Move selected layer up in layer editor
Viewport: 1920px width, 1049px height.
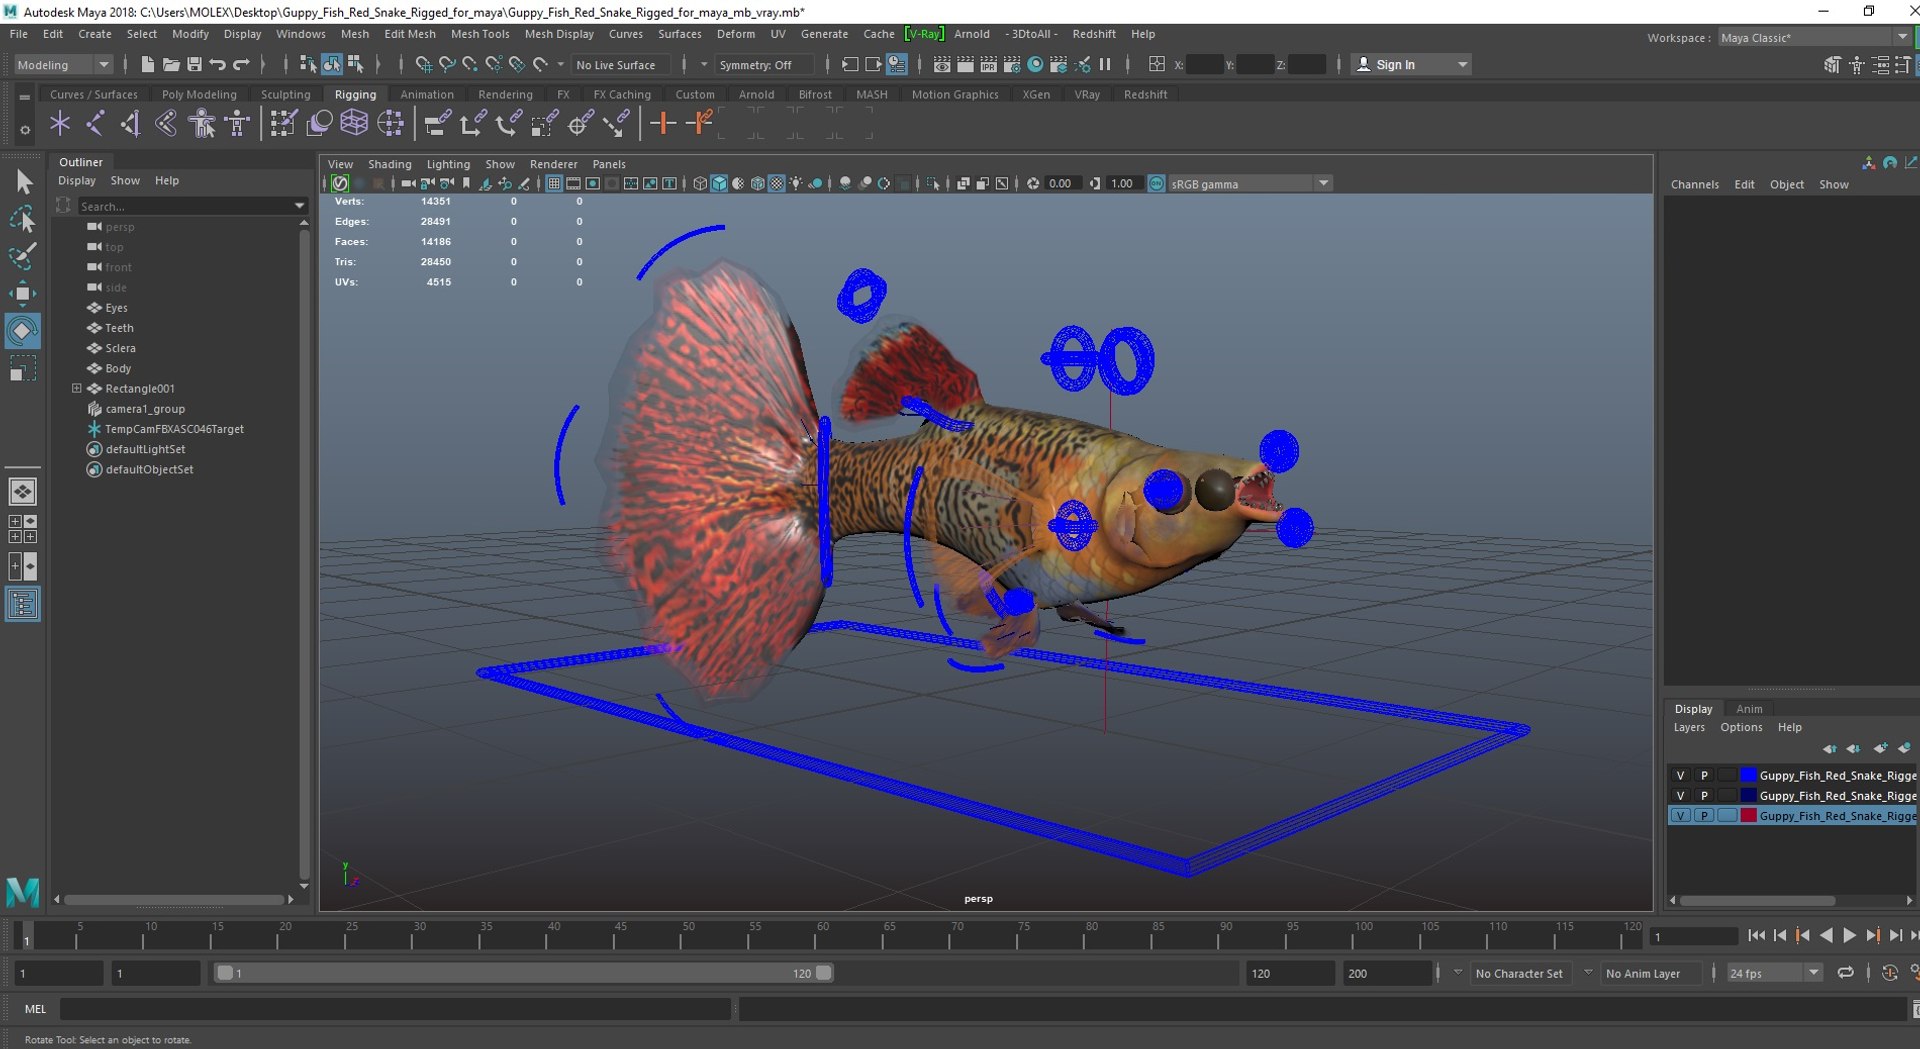tap(1829, 748)
